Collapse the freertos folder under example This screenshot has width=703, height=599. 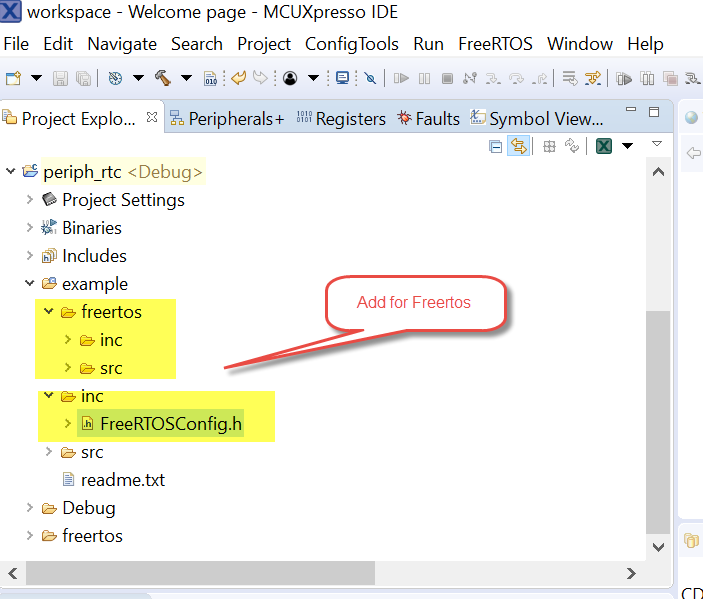(48, 311)
